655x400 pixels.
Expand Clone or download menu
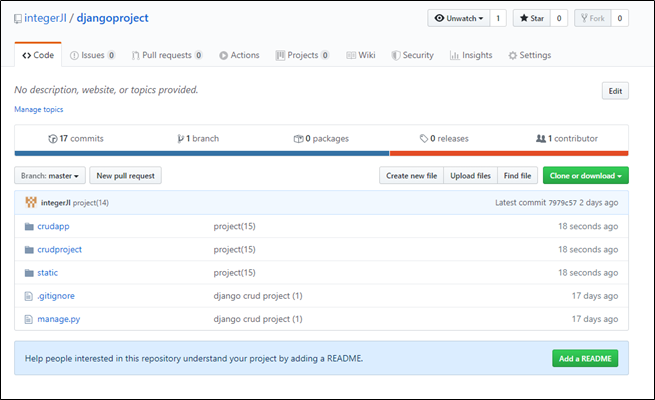pos(586,176)
